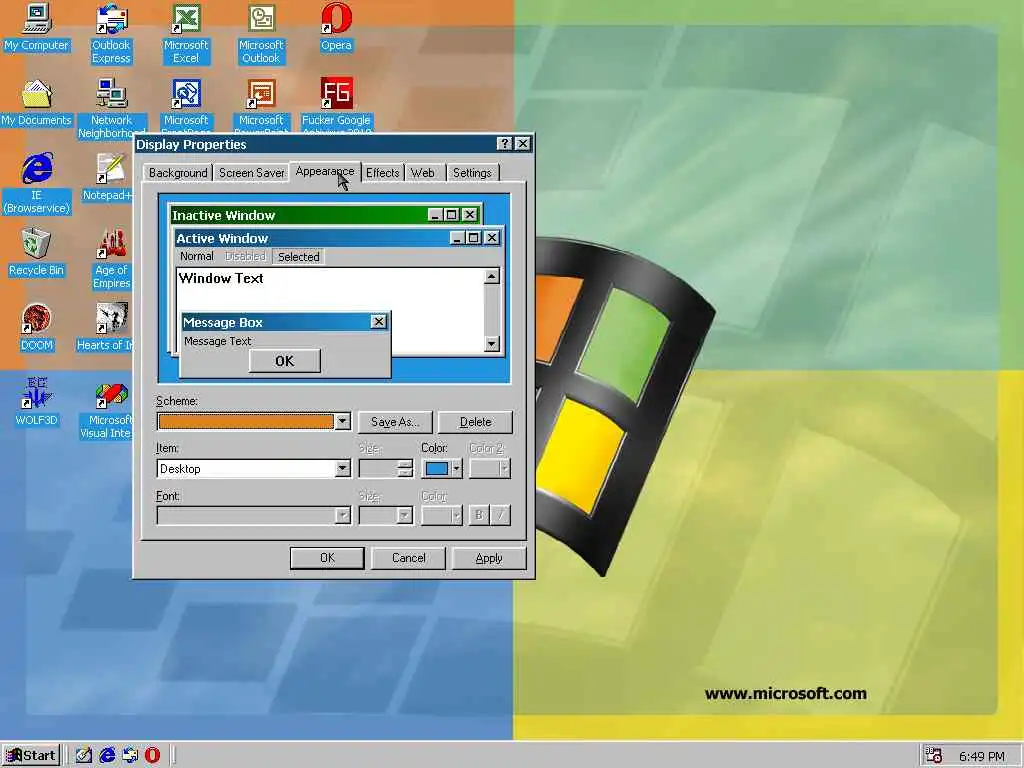Screen dimensions: 1024x768
Task: Click the Message Box title bar in preview
Action: [x=285, y=322]
